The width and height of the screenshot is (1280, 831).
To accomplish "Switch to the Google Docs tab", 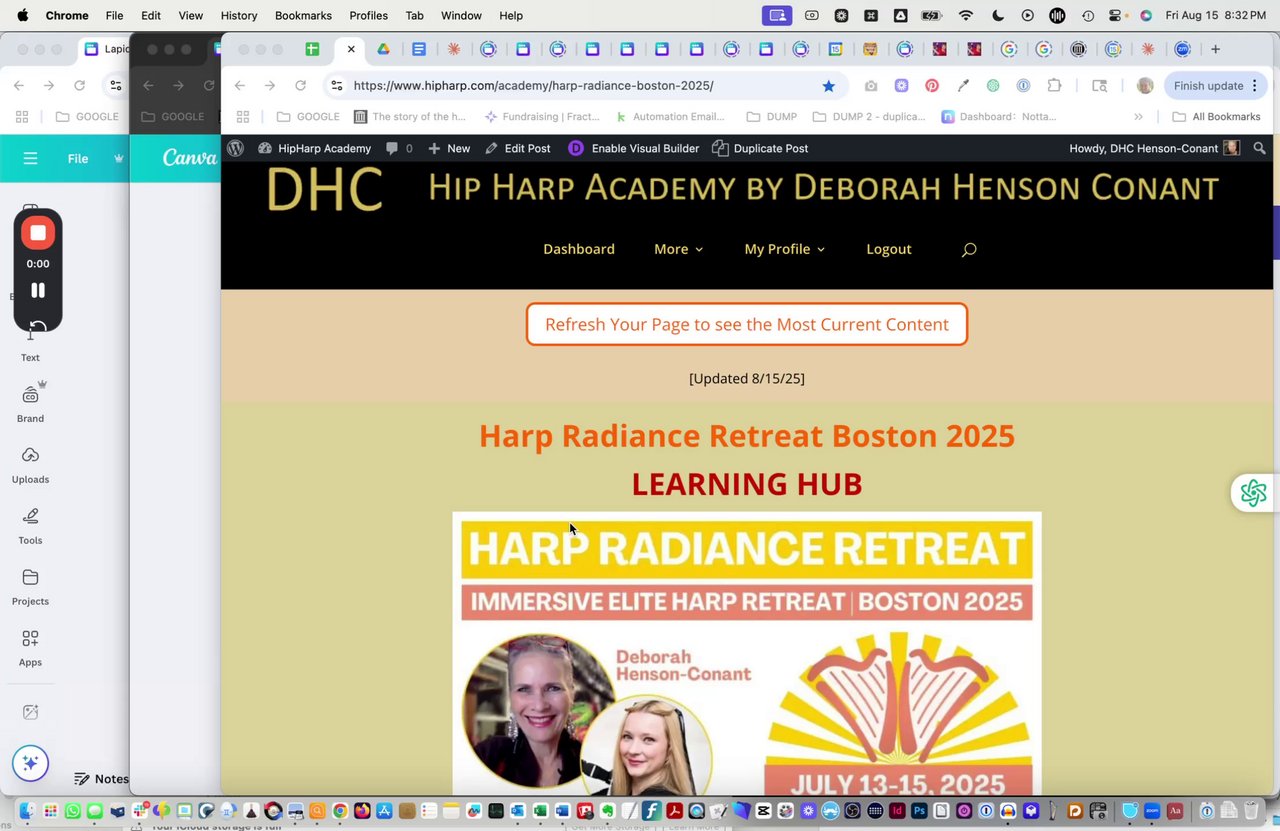I will coord(419,49).
